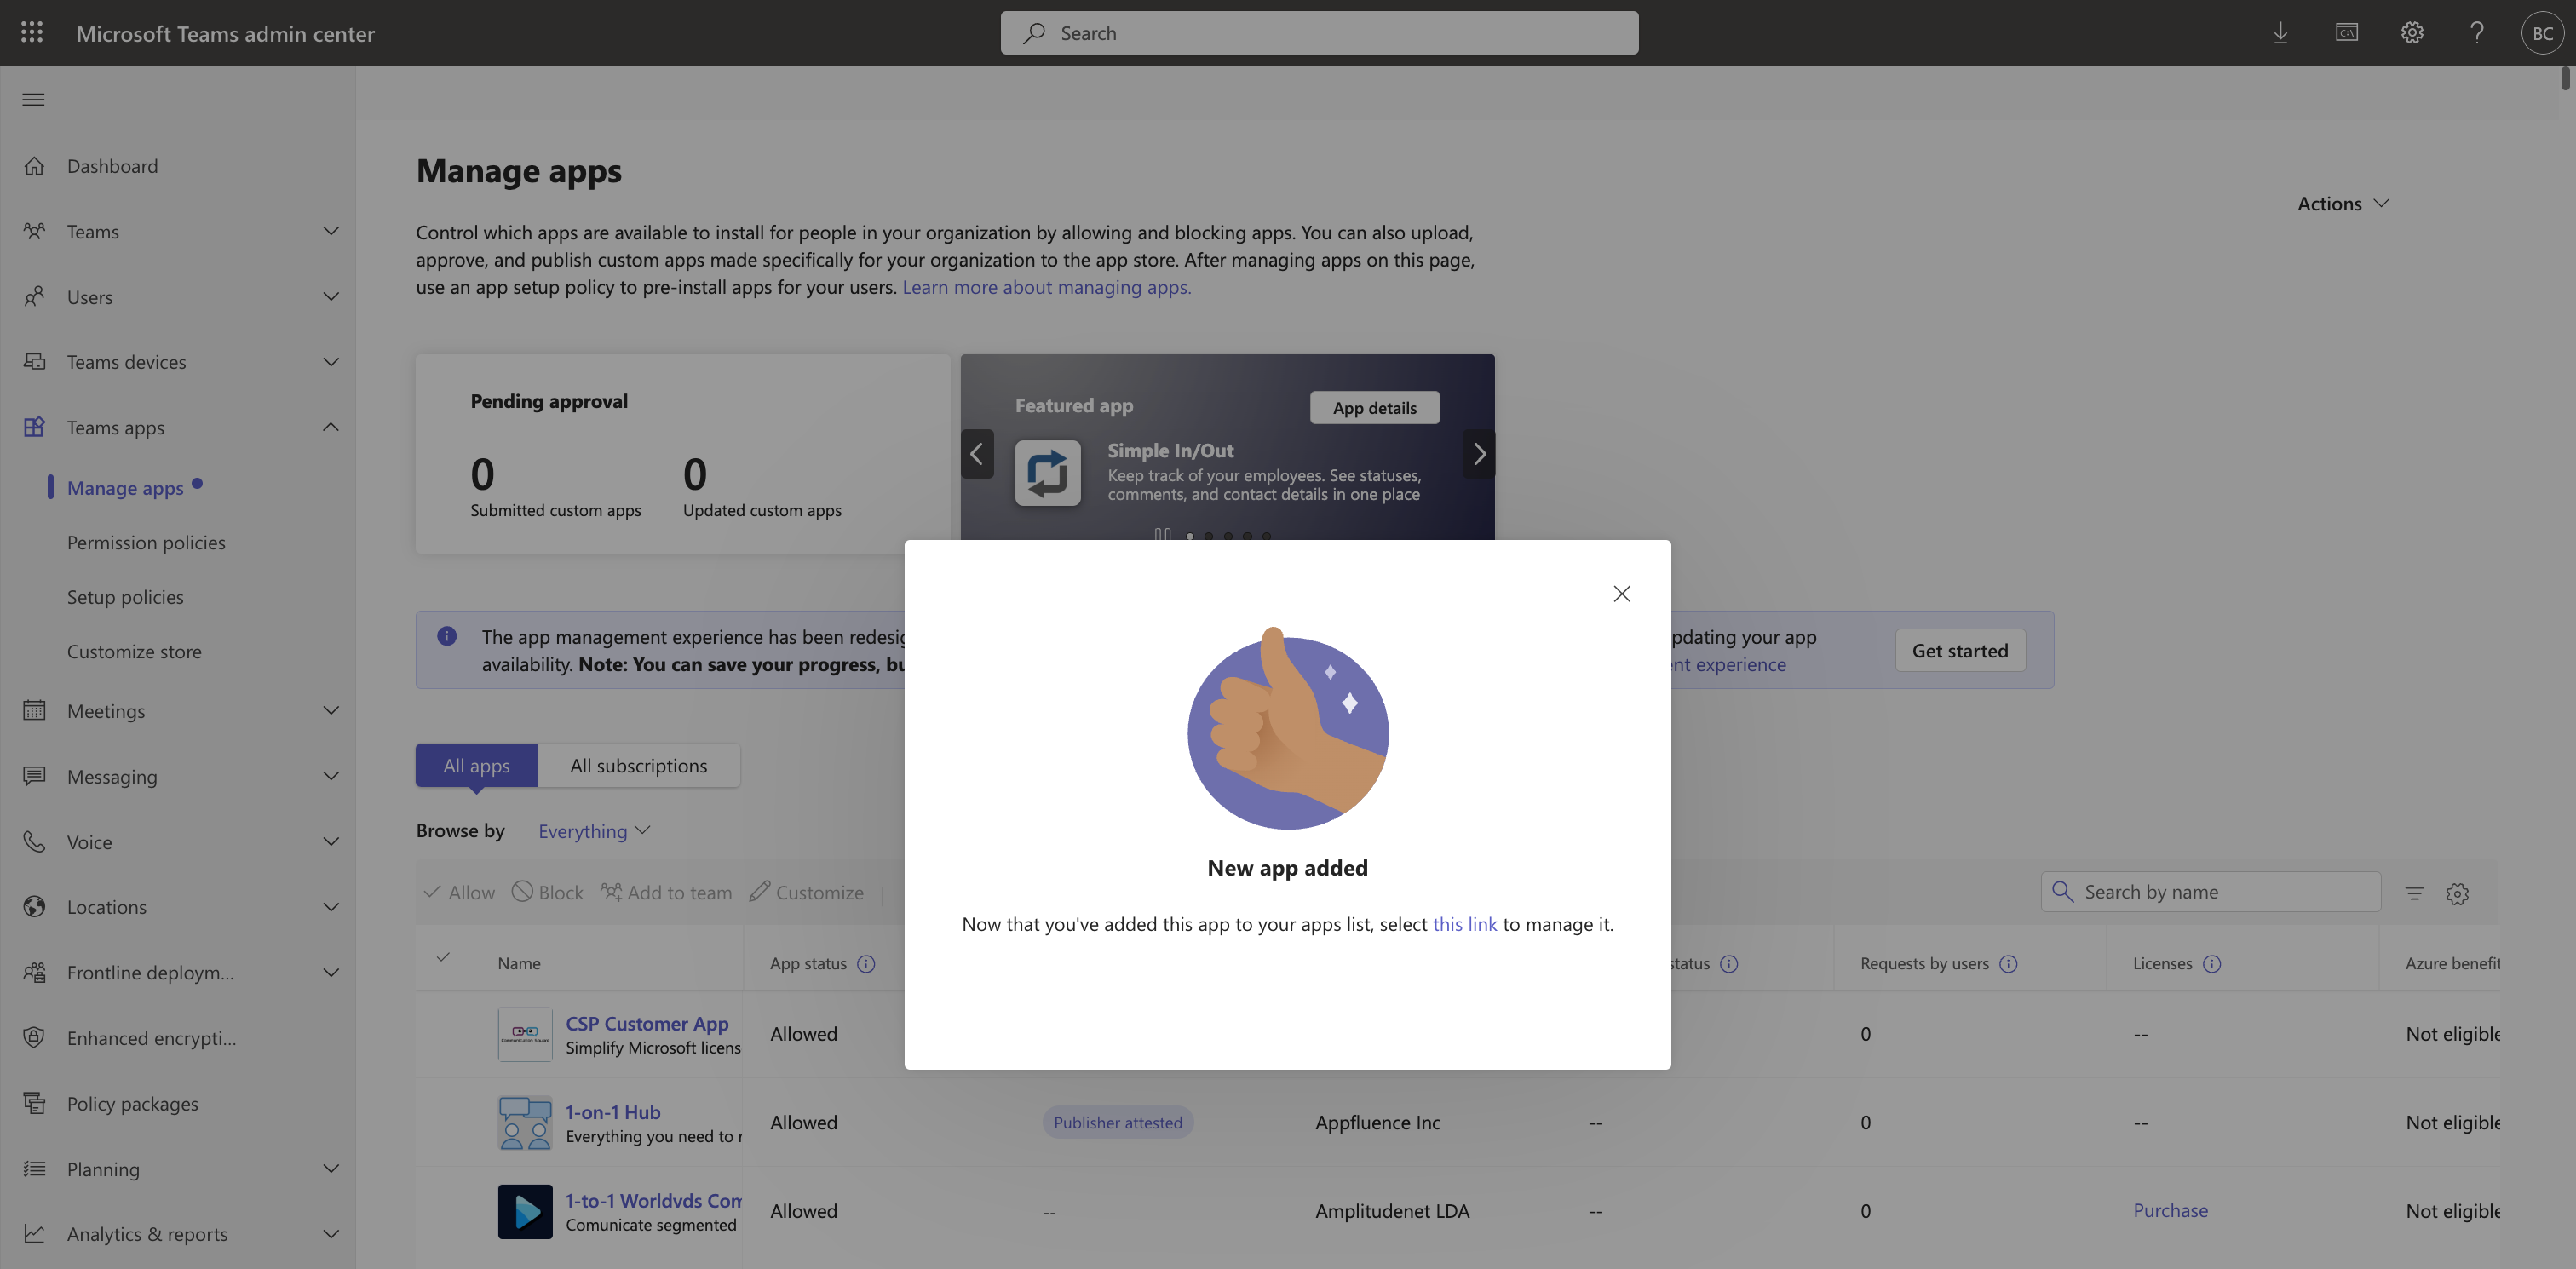Click the Enhanced encryption shield icon
Screen dimensions: 2576x1269
tap(34, 1038)
